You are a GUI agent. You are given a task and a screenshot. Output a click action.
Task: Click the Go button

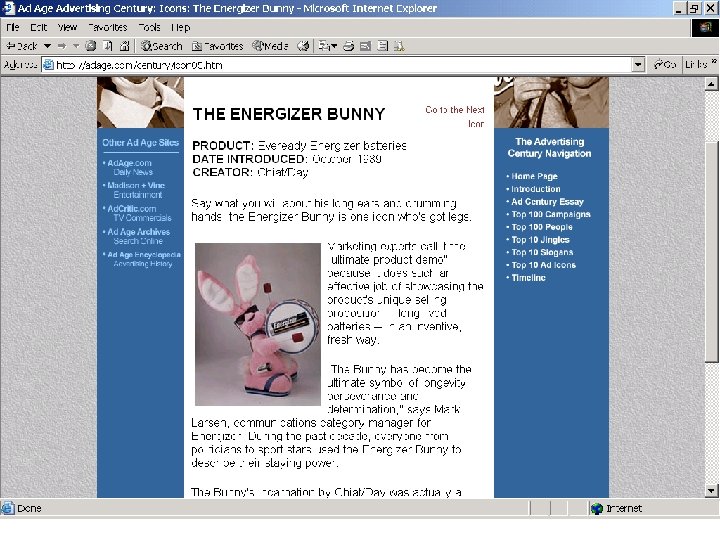click(x=664, y=65)
